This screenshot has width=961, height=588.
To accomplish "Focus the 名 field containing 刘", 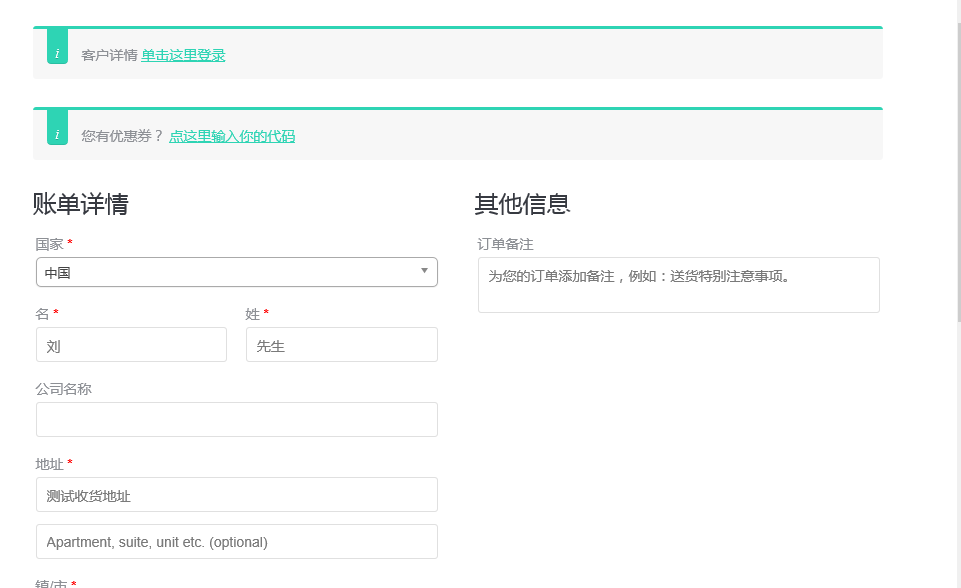I will coord(131,345).
